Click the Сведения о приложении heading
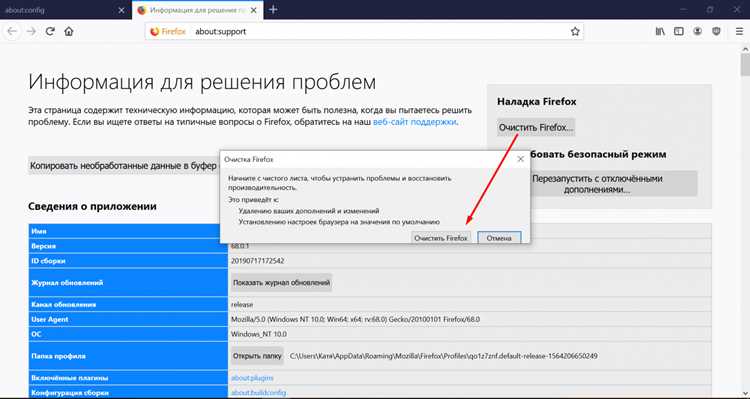 92,207
